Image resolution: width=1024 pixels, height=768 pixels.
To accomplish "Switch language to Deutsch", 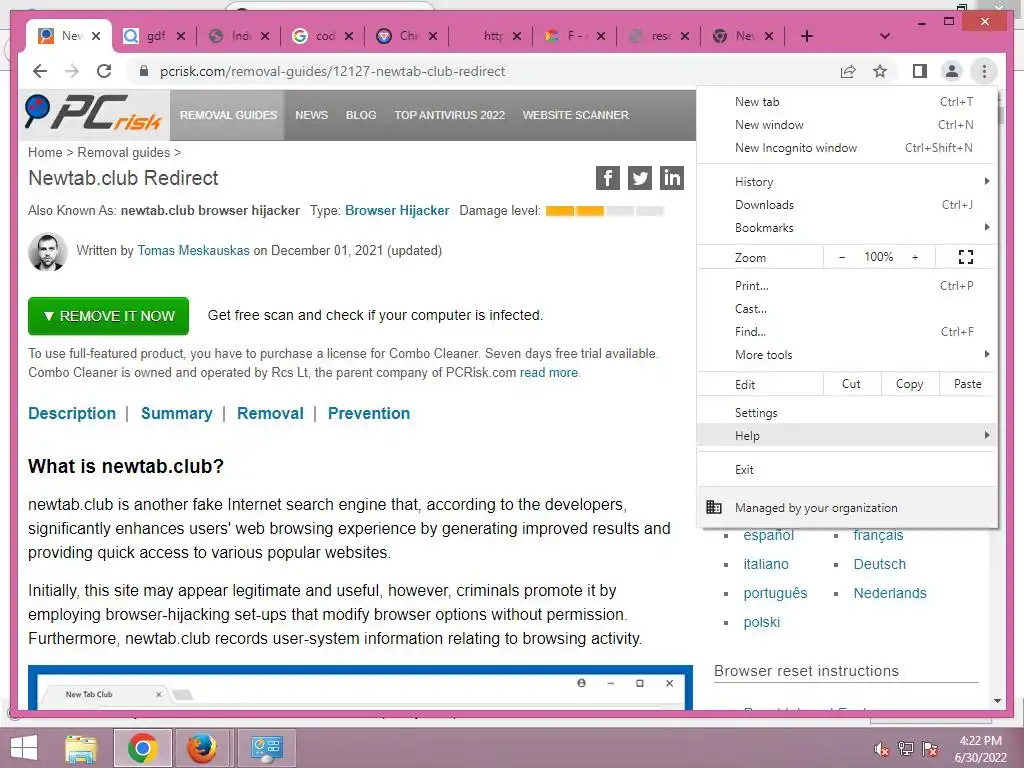I will tap(880, 564).
